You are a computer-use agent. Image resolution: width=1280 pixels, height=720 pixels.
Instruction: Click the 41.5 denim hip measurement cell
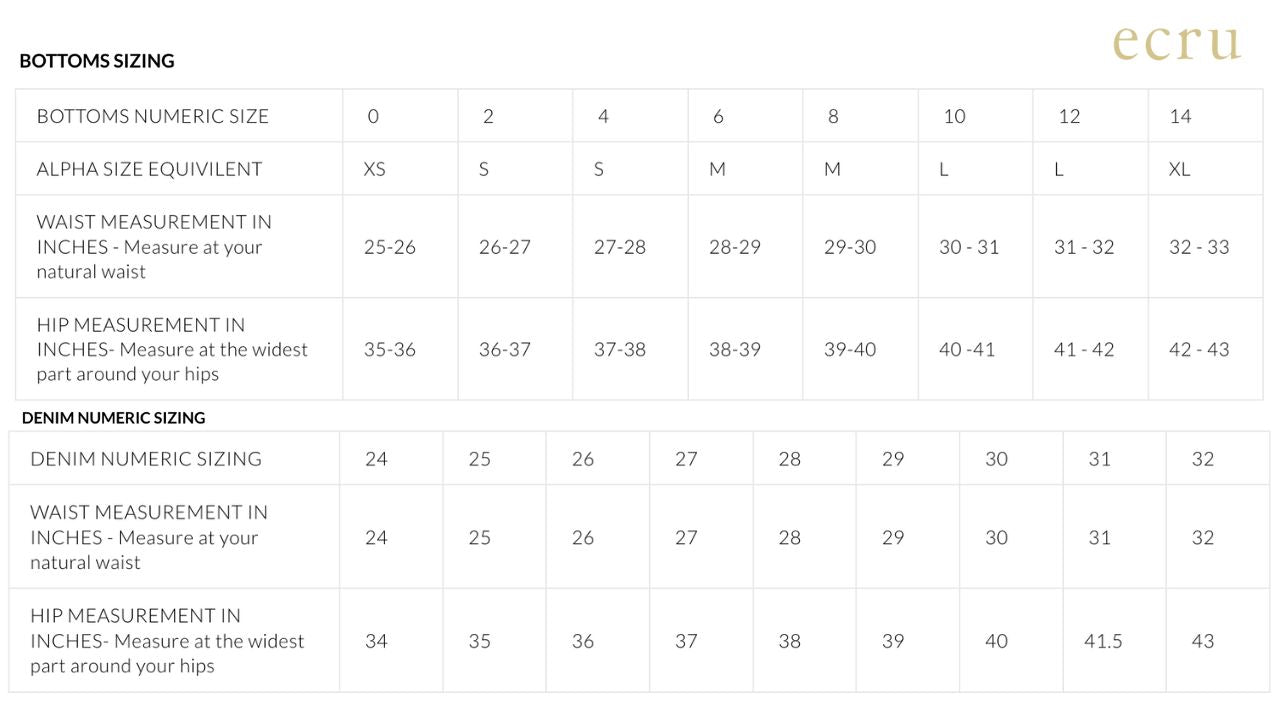coord(1103,641)
